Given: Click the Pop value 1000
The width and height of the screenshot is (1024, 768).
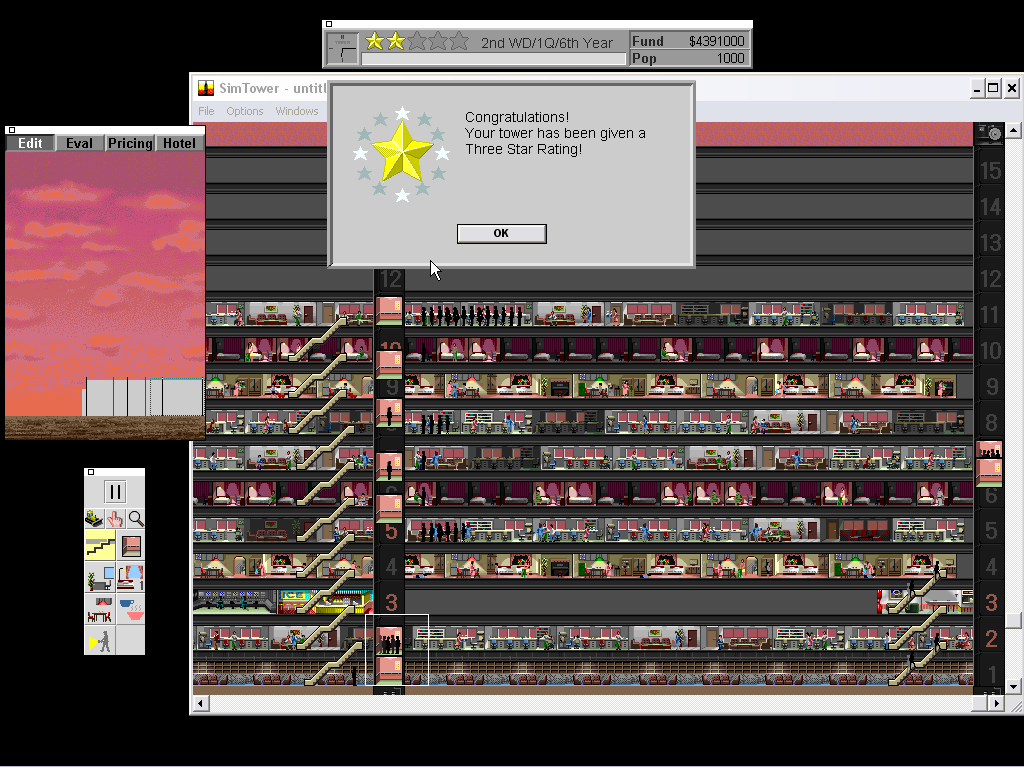Looking at the screenshot, I should pyautogui.click(x=730, y=58).
